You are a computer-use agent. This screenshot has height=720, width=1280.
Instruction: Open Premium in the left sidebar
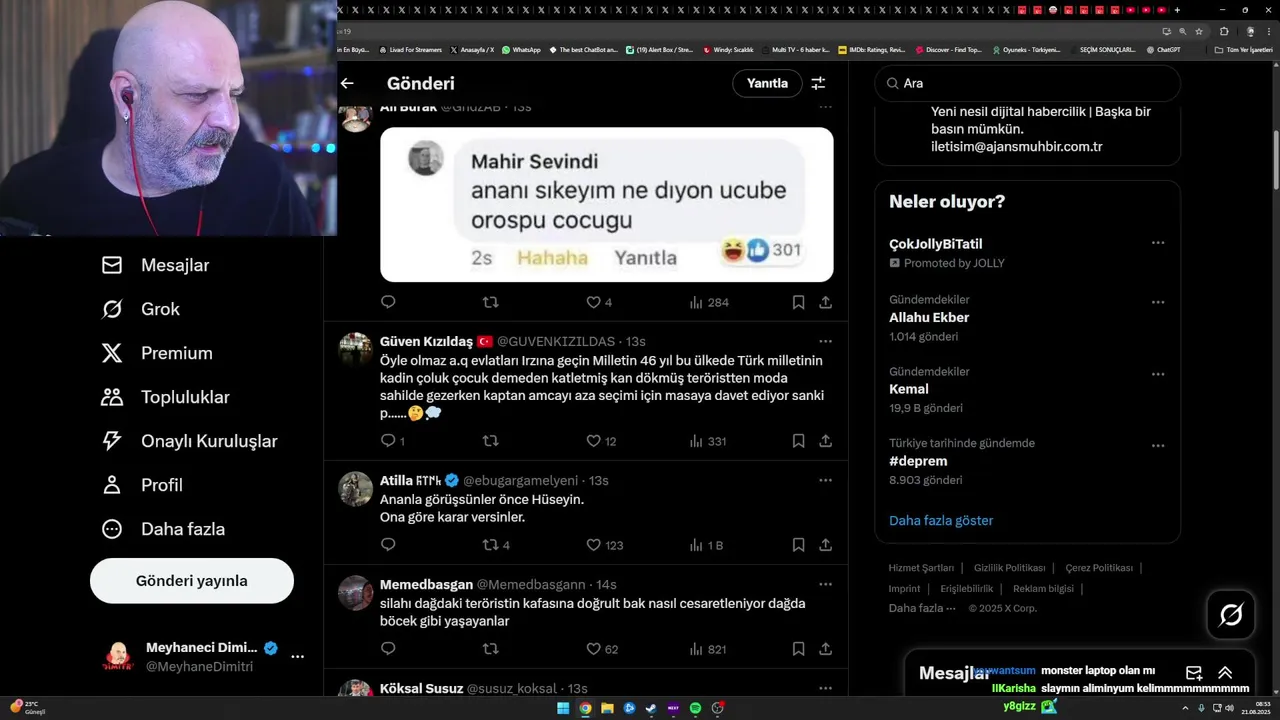click(157, 353)
